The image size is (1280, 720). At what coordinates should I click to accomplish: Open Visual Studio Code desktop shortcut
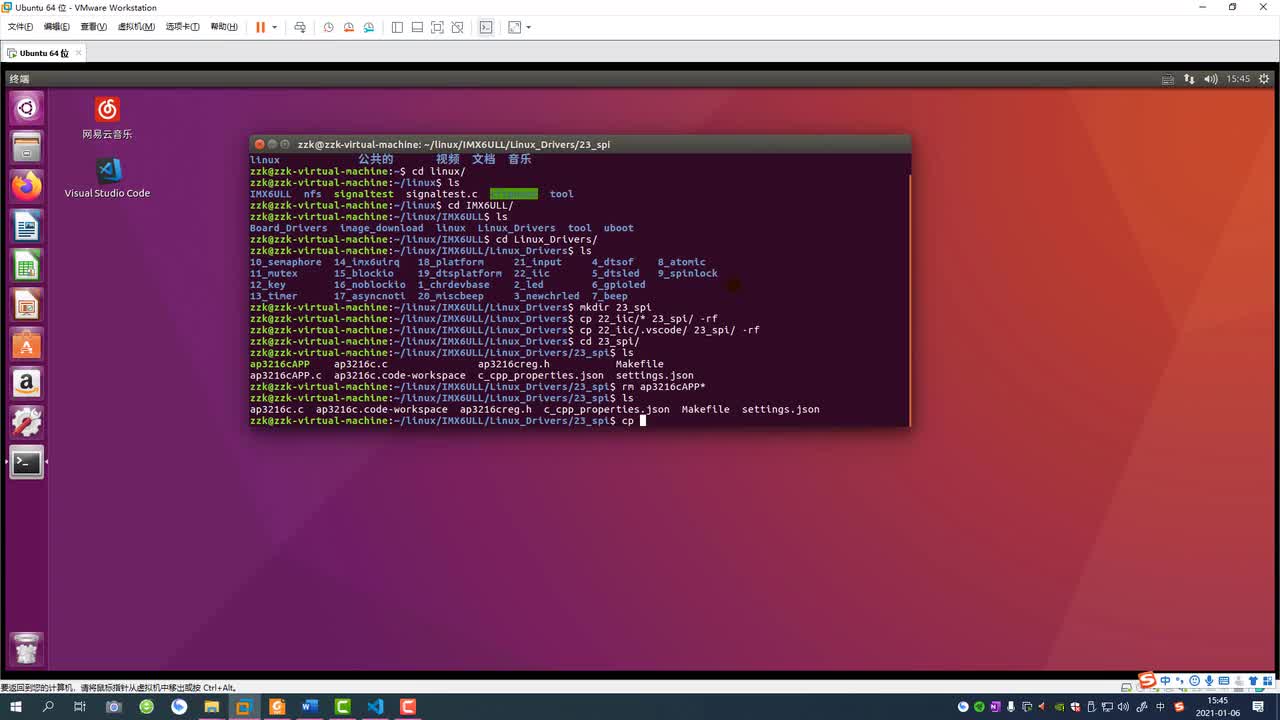tap(107, 178)
